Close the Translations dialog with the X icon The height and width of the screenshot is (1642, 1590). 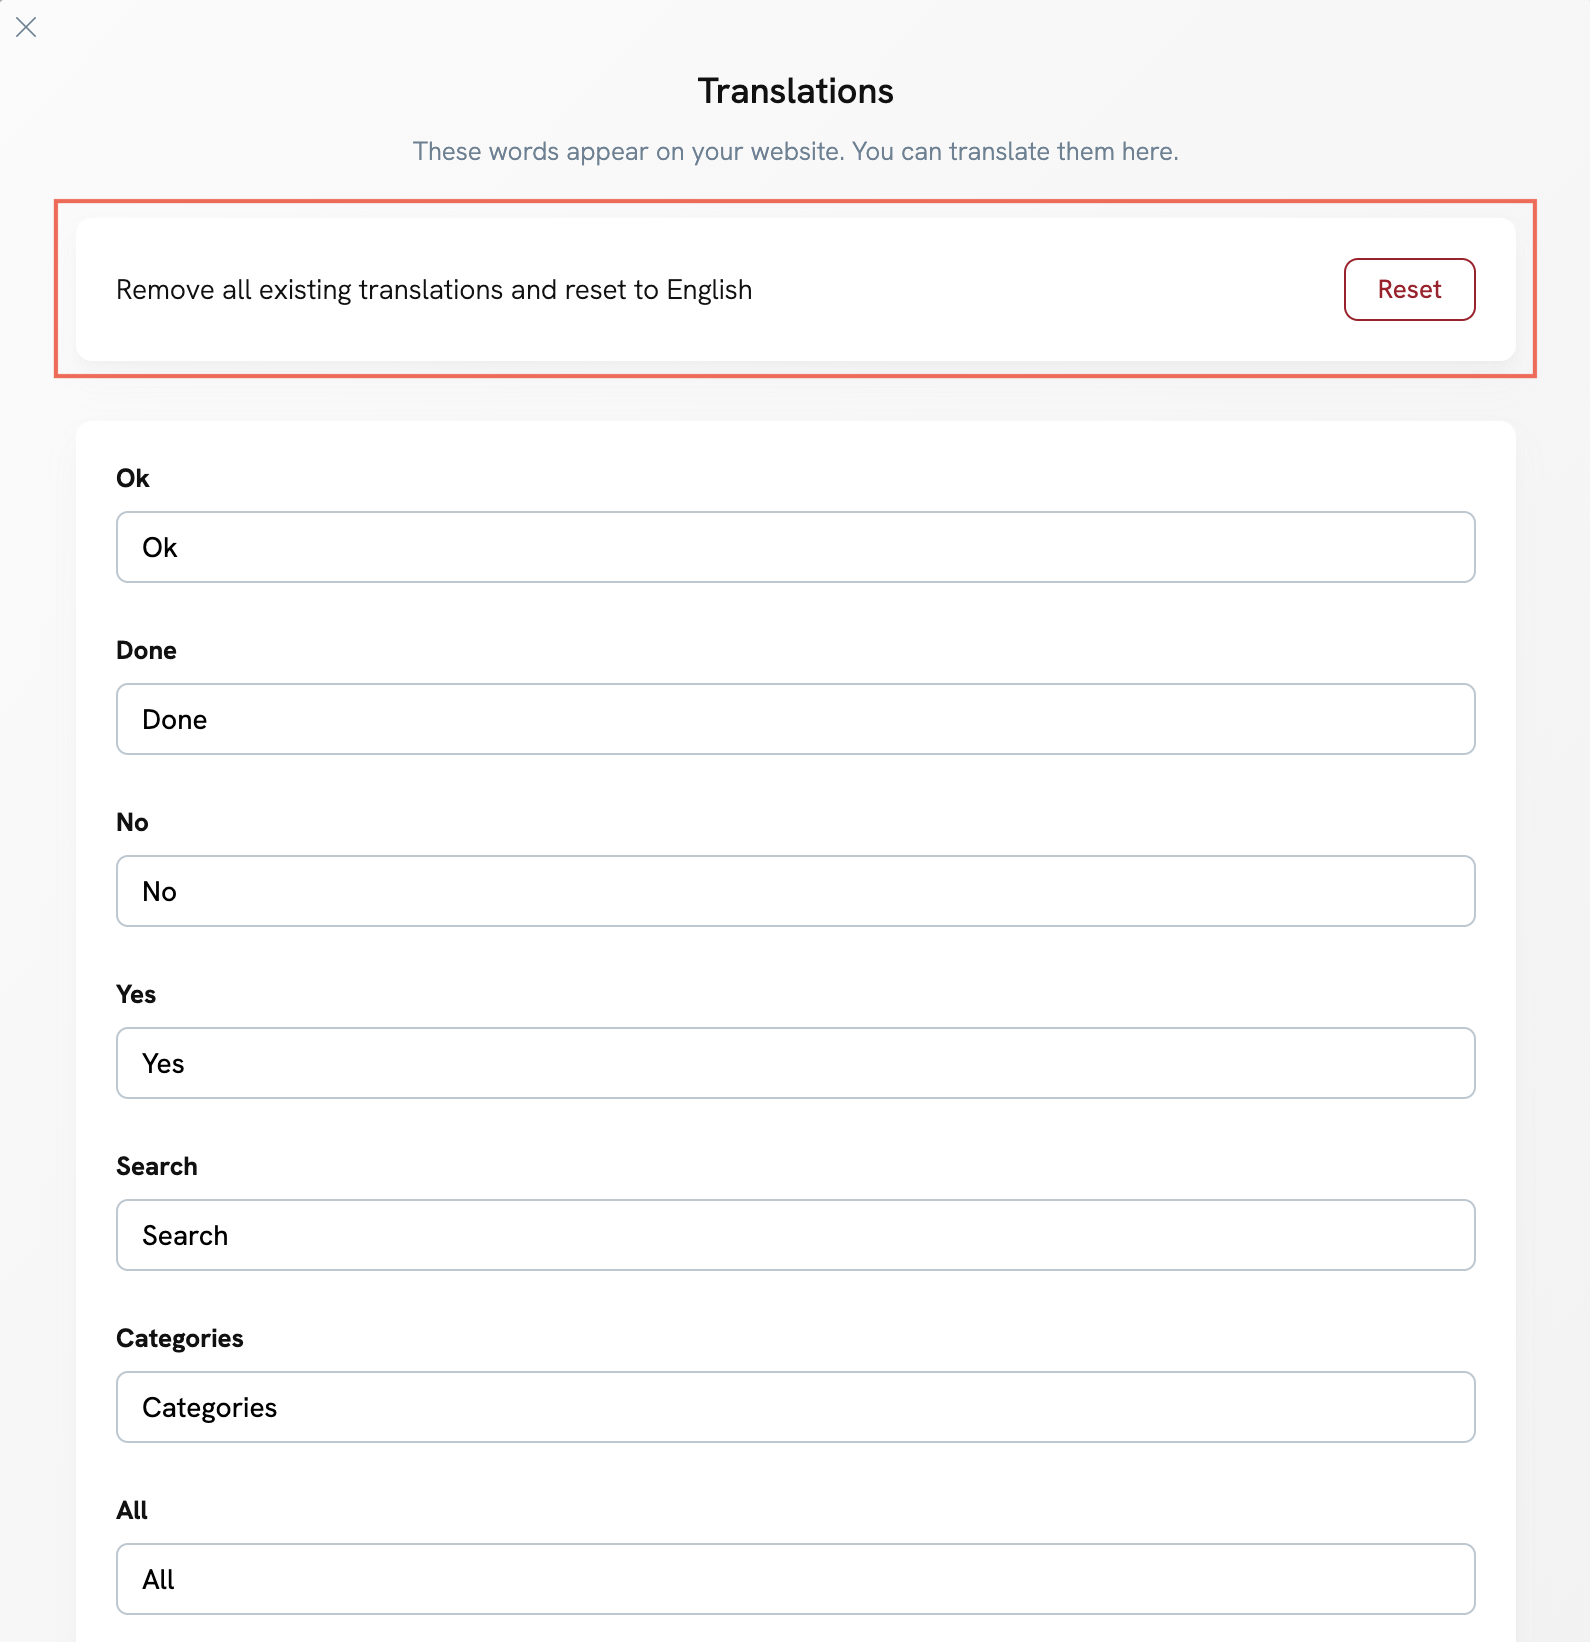[26, 27]
